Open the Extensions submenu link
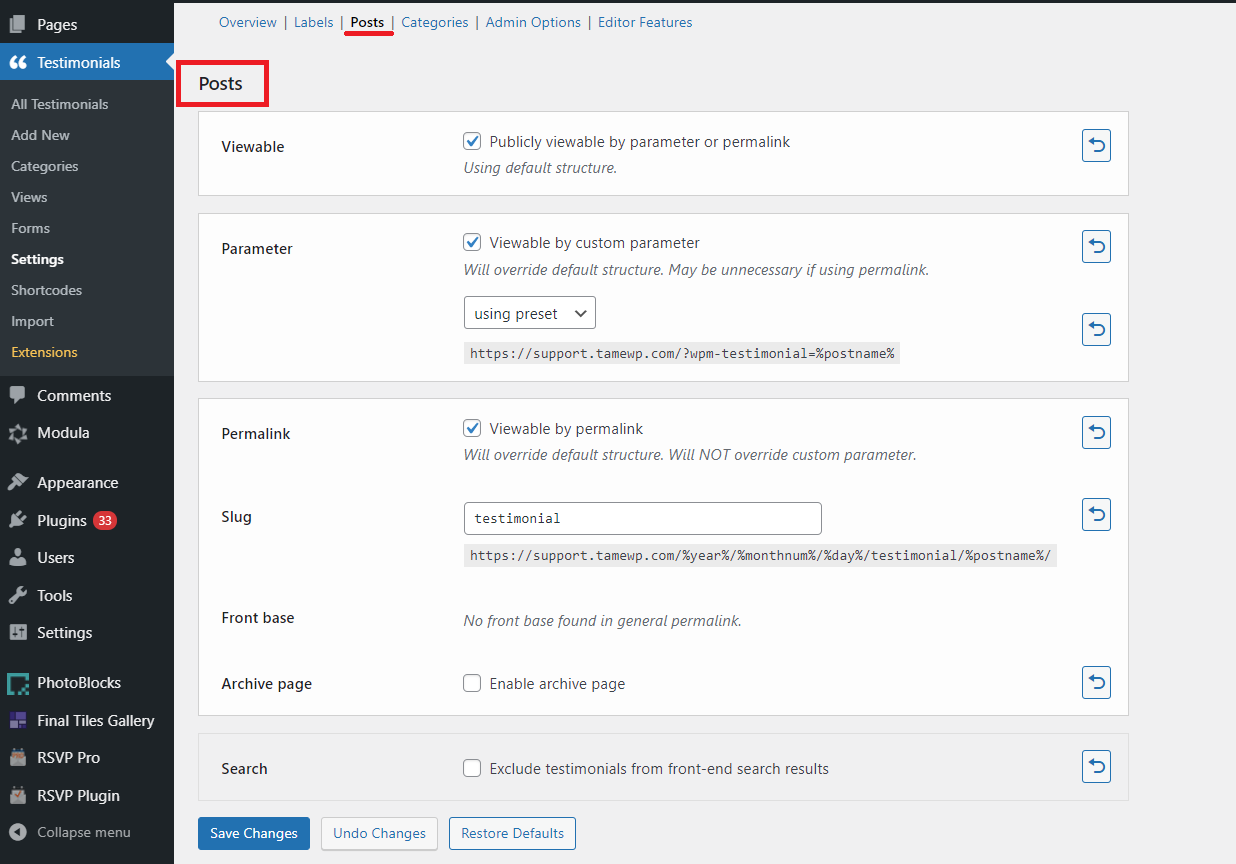 [44, 352]
